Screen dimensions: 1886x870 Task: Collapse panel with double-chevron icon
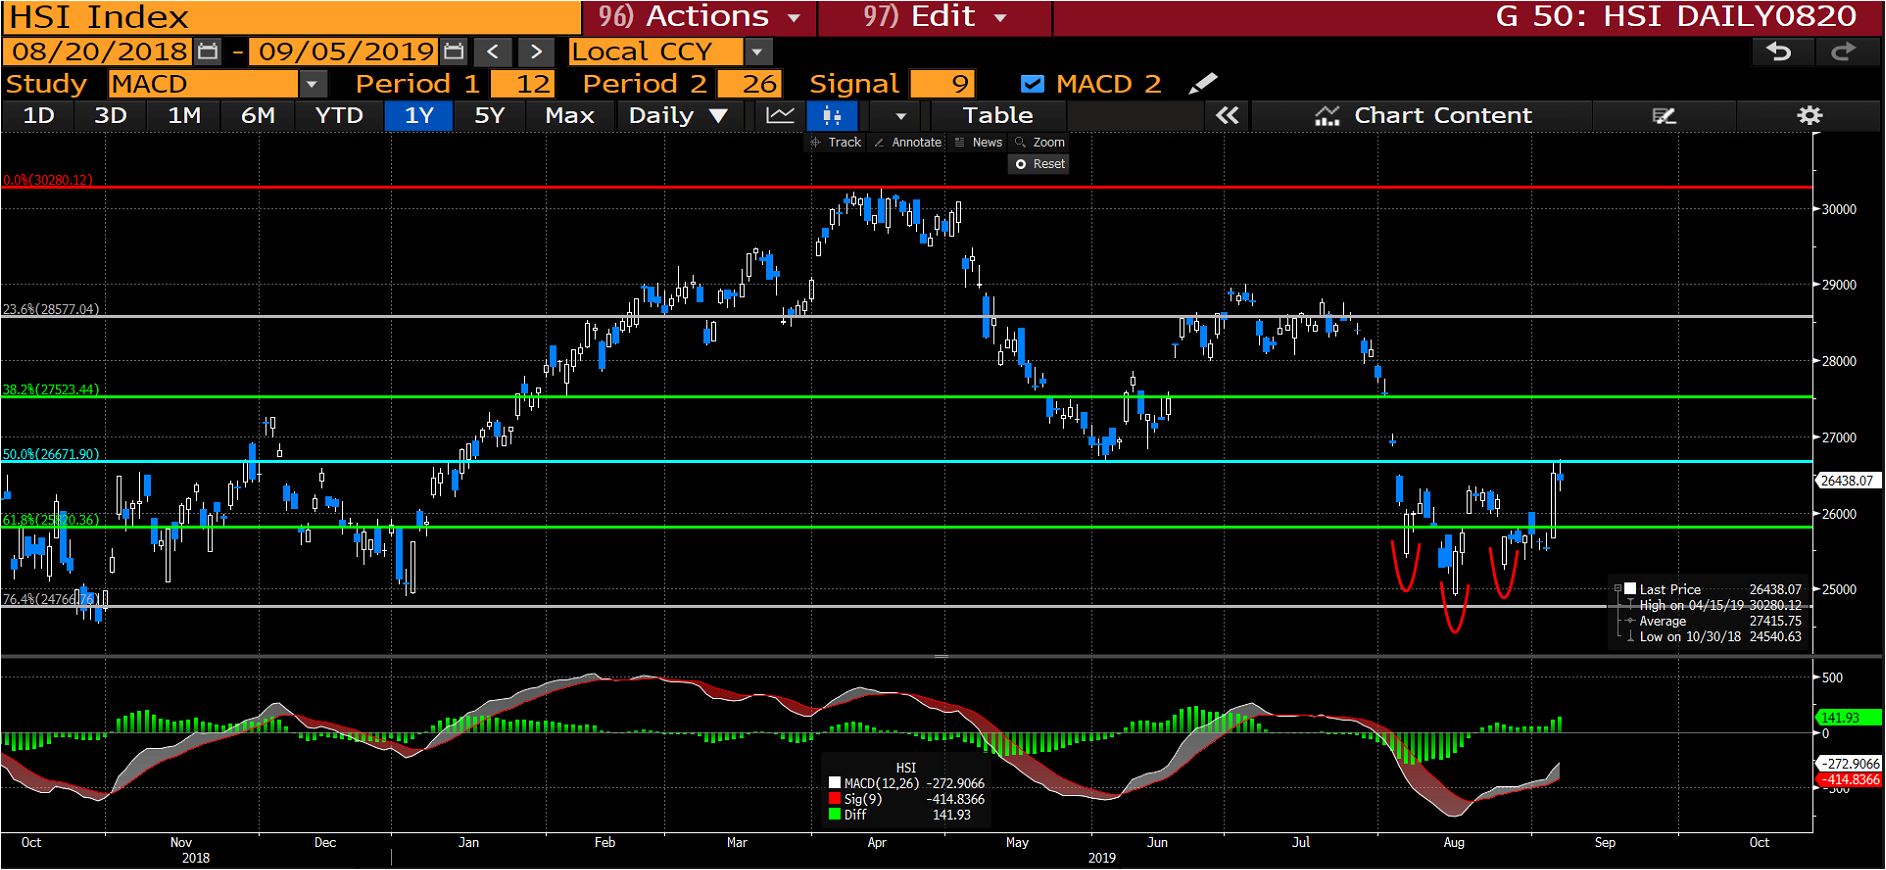[1227, 116]
